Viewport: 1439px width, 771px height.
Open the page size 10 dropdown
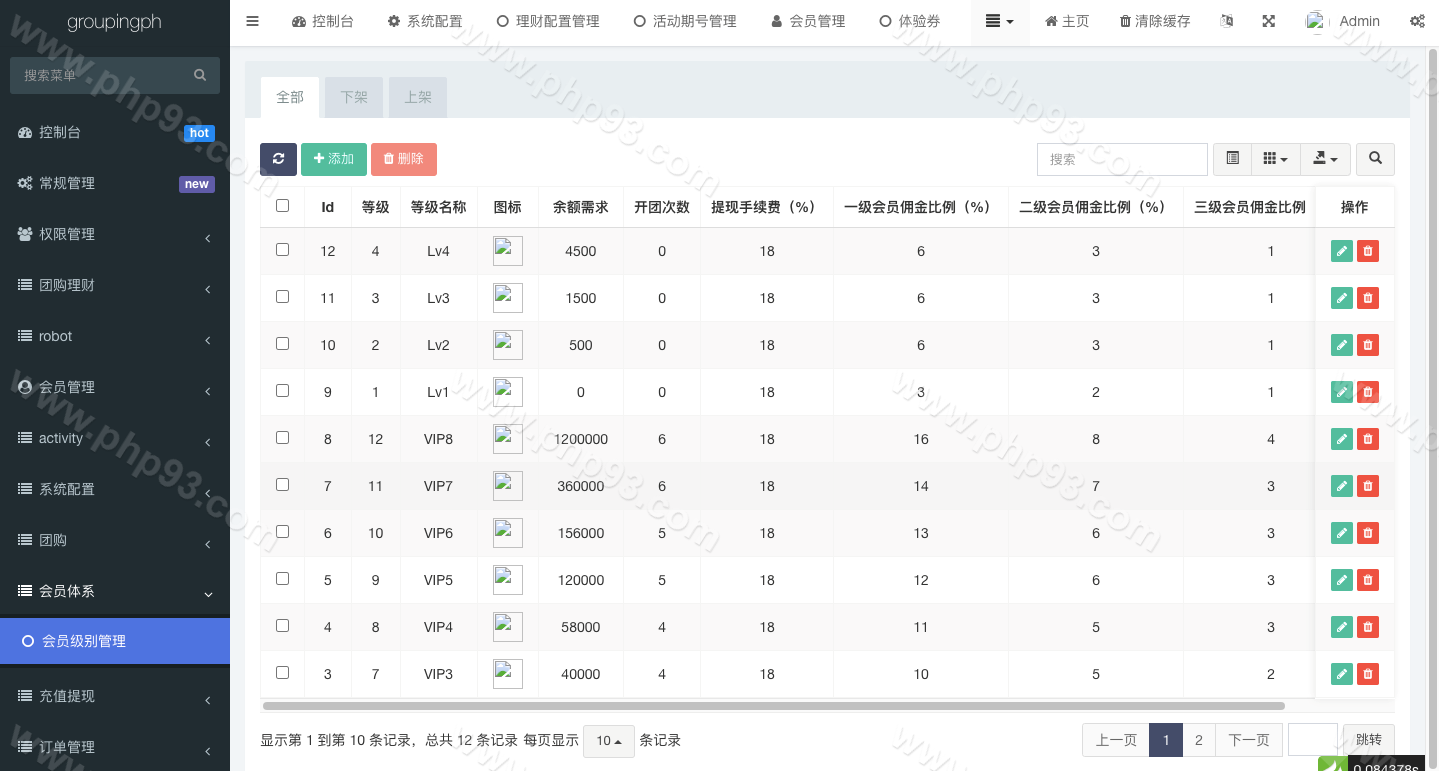point(608,741)
